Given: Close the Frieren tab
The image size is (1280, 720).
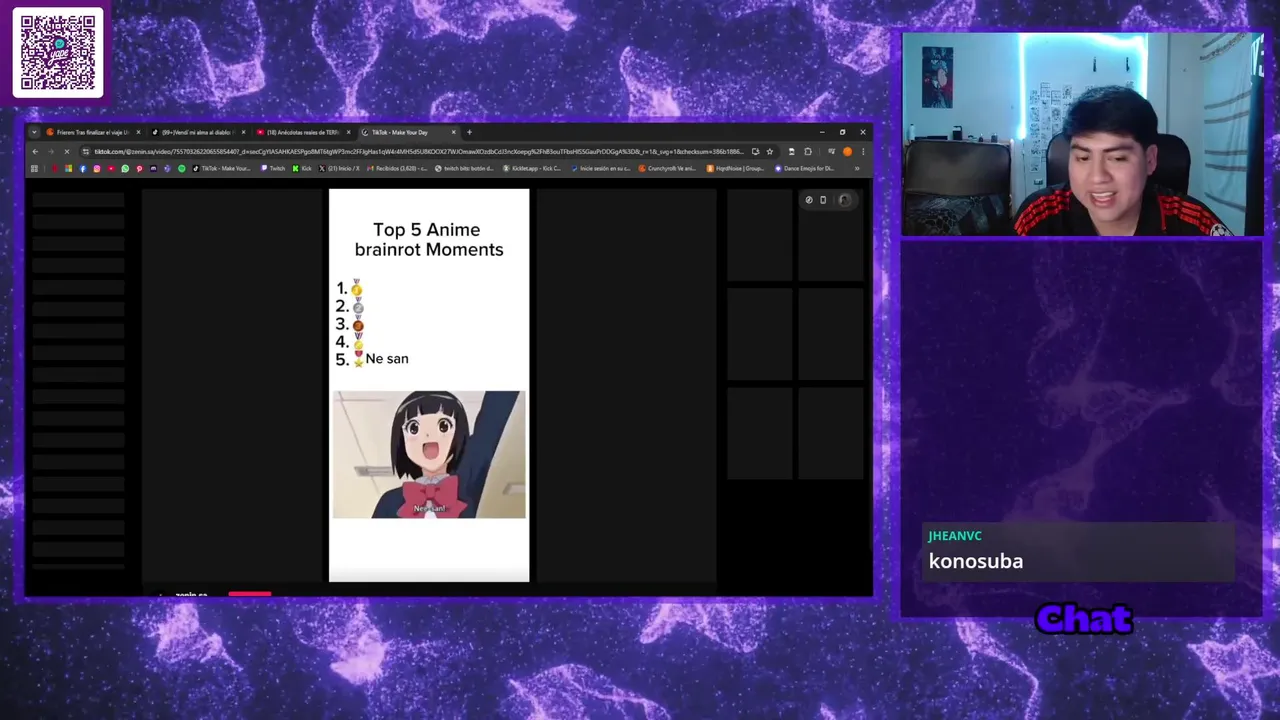Looking at the screenshot, I should pyautogui.click(x=138, y=132).
